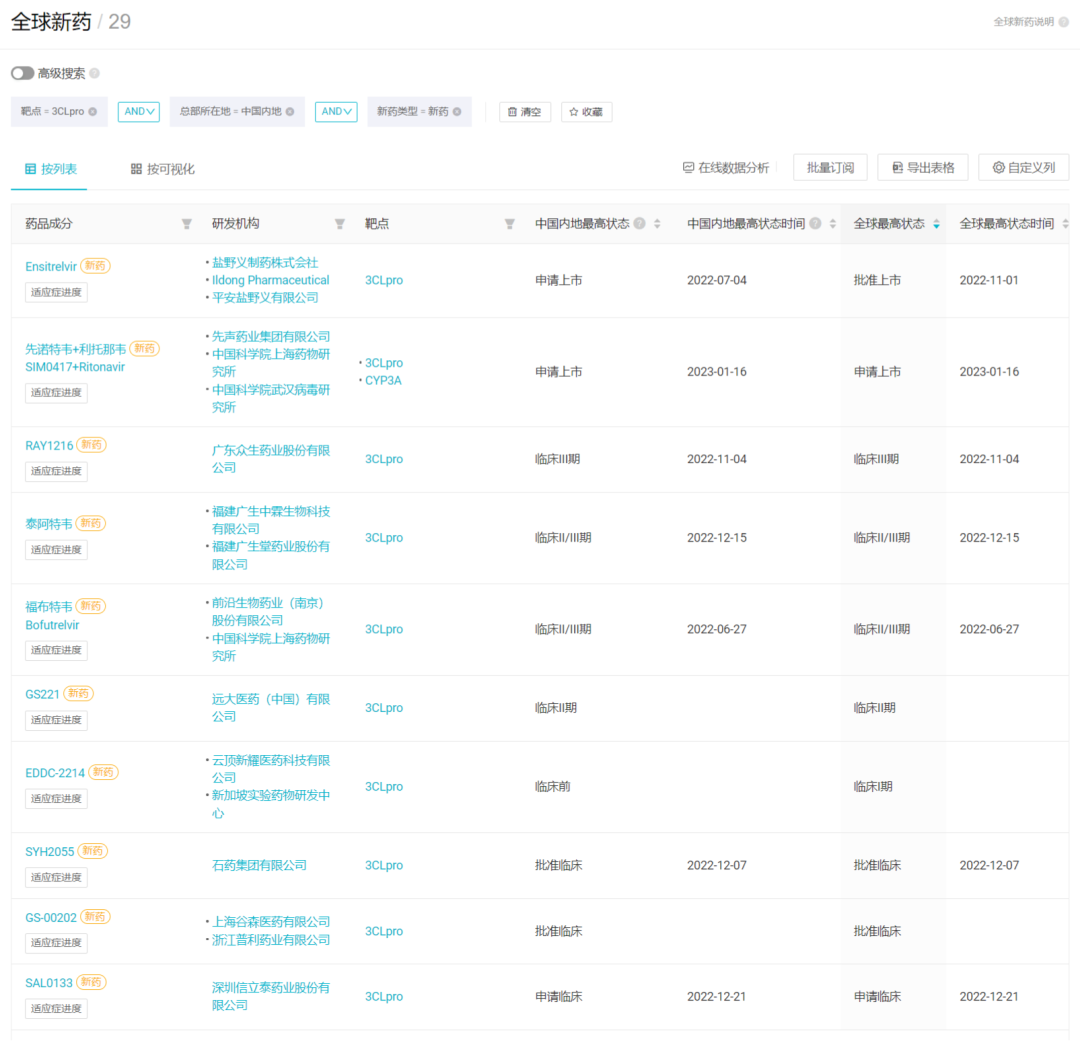
Task: Open 石药集团有限公司 link
Action: (x=259, y=865)
